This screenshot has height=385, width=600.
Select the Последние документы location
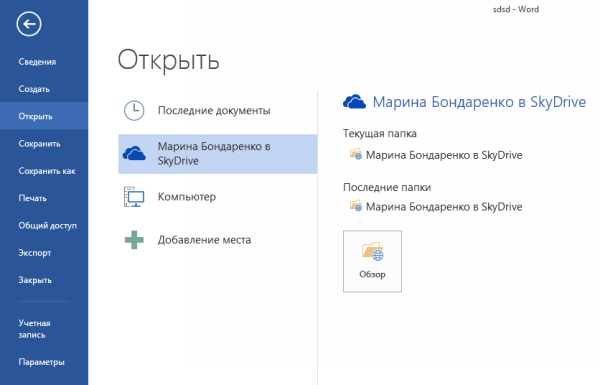point(214,111)
